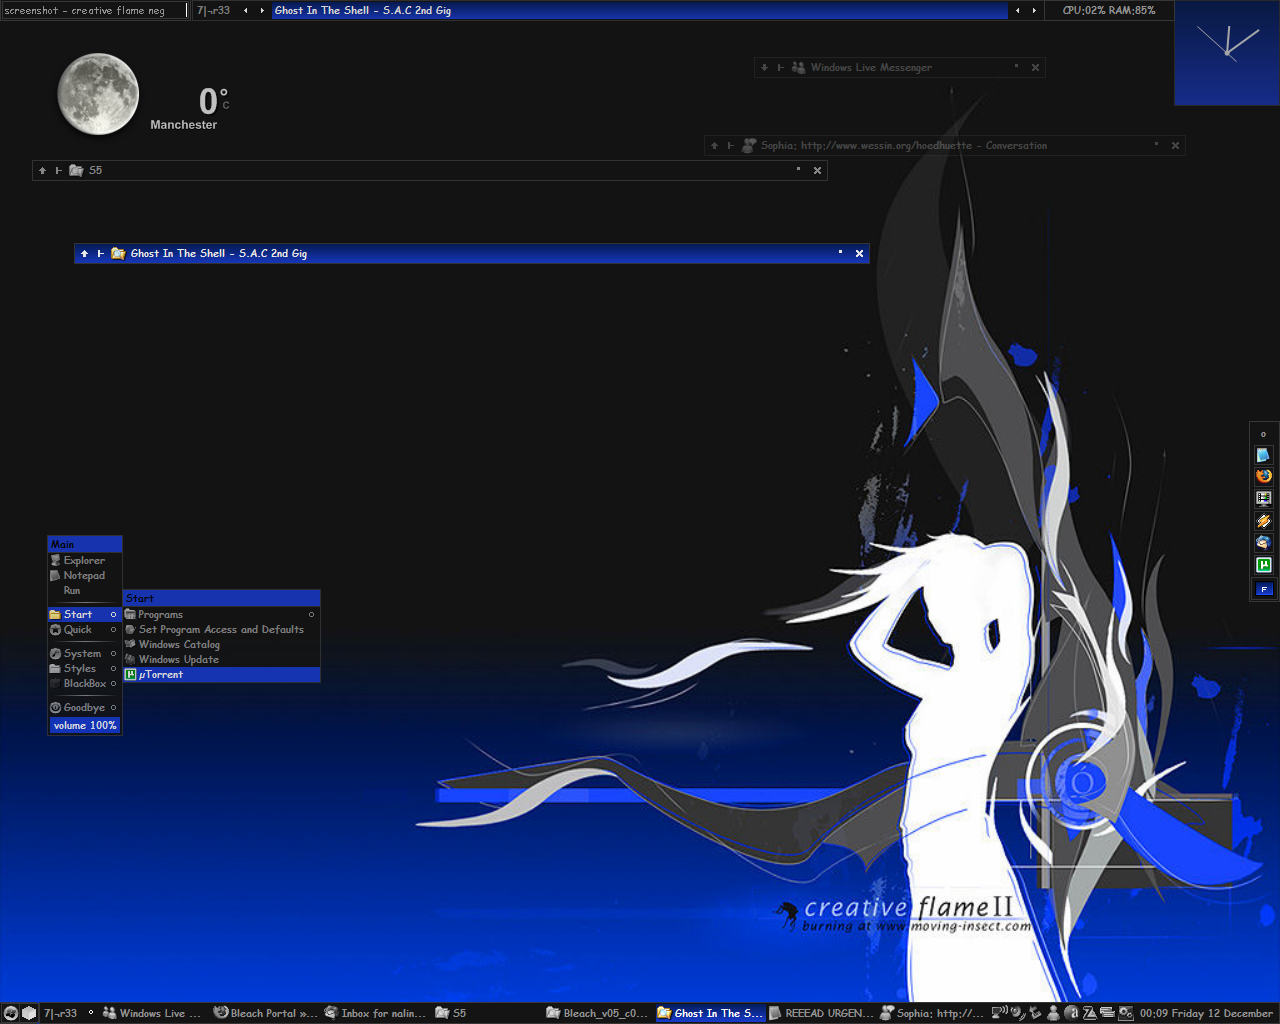
Task: Click Windows Live Messenger title bar people icon
Action: tap(798, 67)
